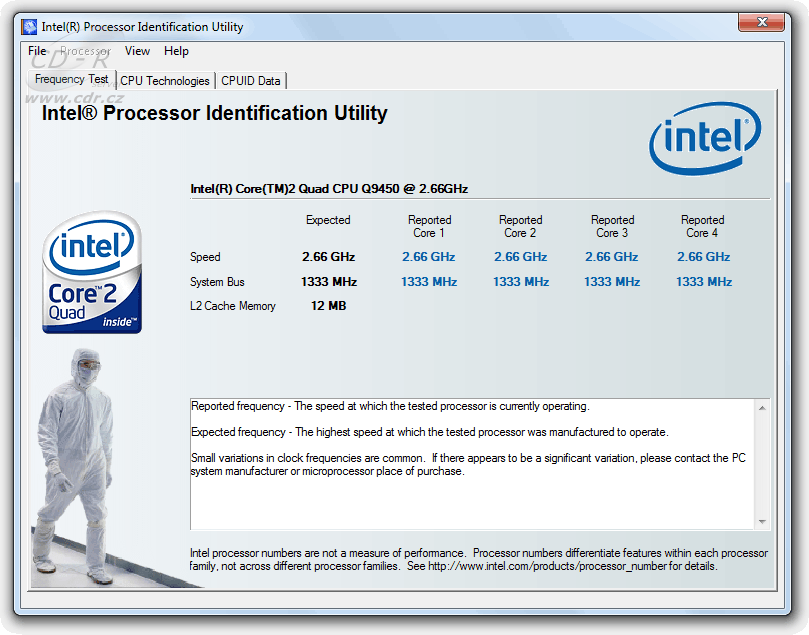Screen dimensions: 809x635
Task: Click the expected speed value 2.66 GHz
Action: pos(329,257)
